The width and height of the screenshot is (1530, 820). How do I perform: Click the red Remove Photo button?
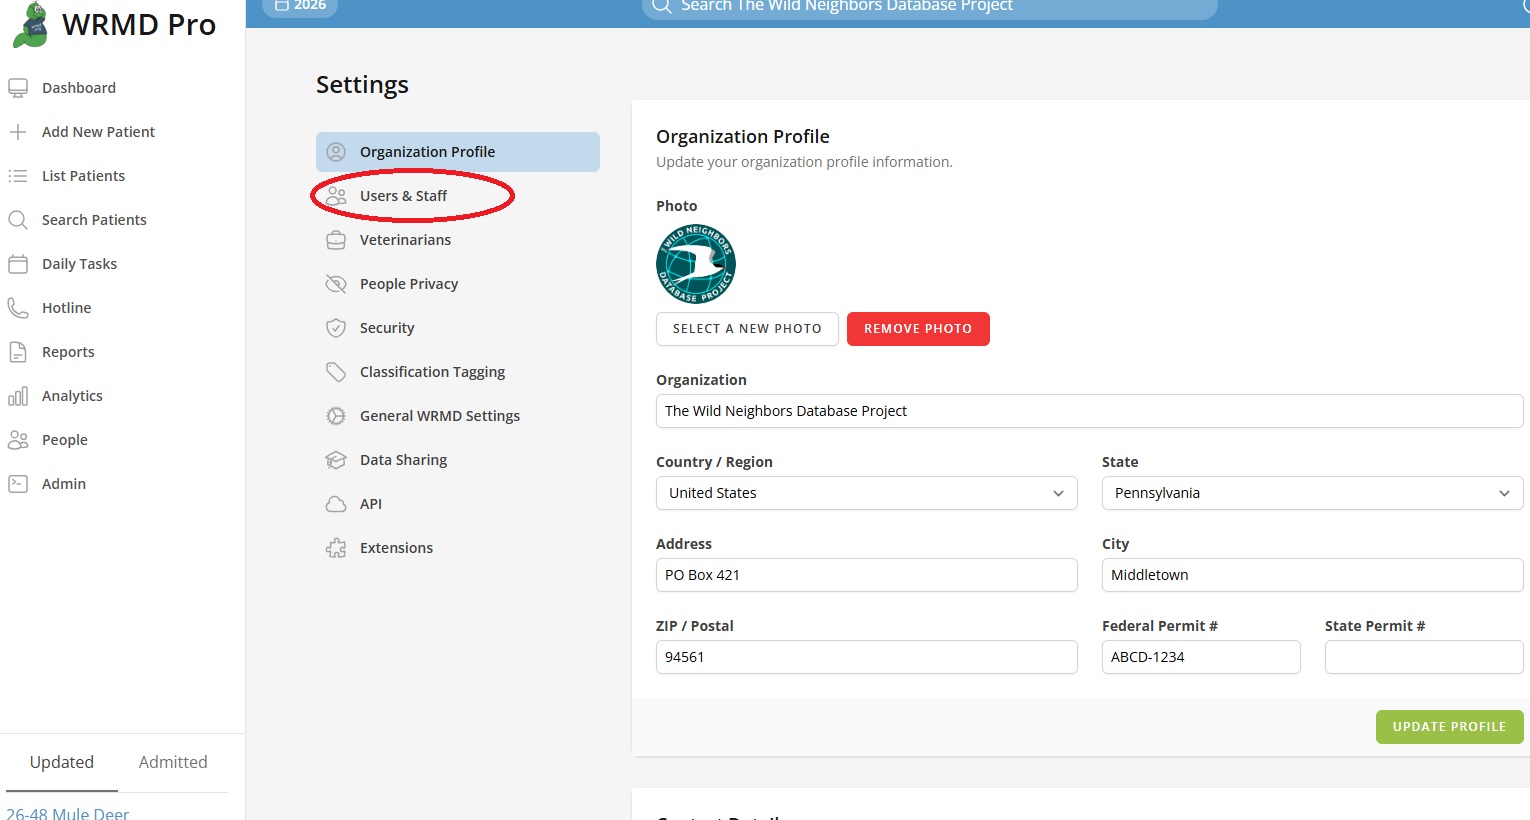coord(918,329)
